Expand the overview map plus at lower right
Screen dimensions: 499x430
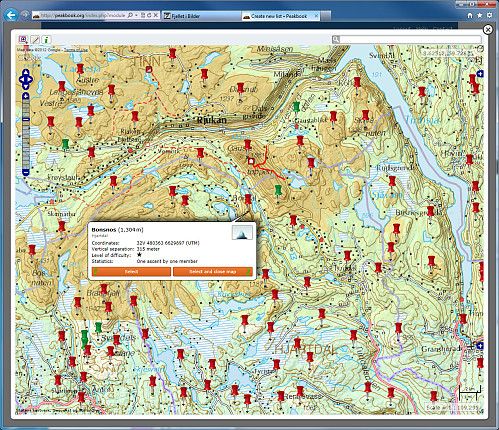pos(480,346)
